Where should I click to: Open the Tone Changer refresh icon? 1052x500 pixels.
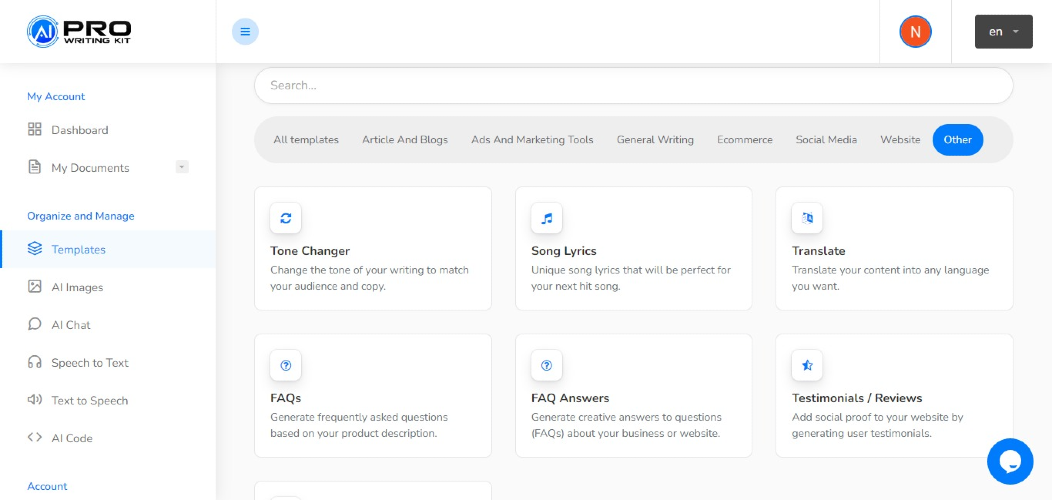pyautogui.click(x=286, y=218)
